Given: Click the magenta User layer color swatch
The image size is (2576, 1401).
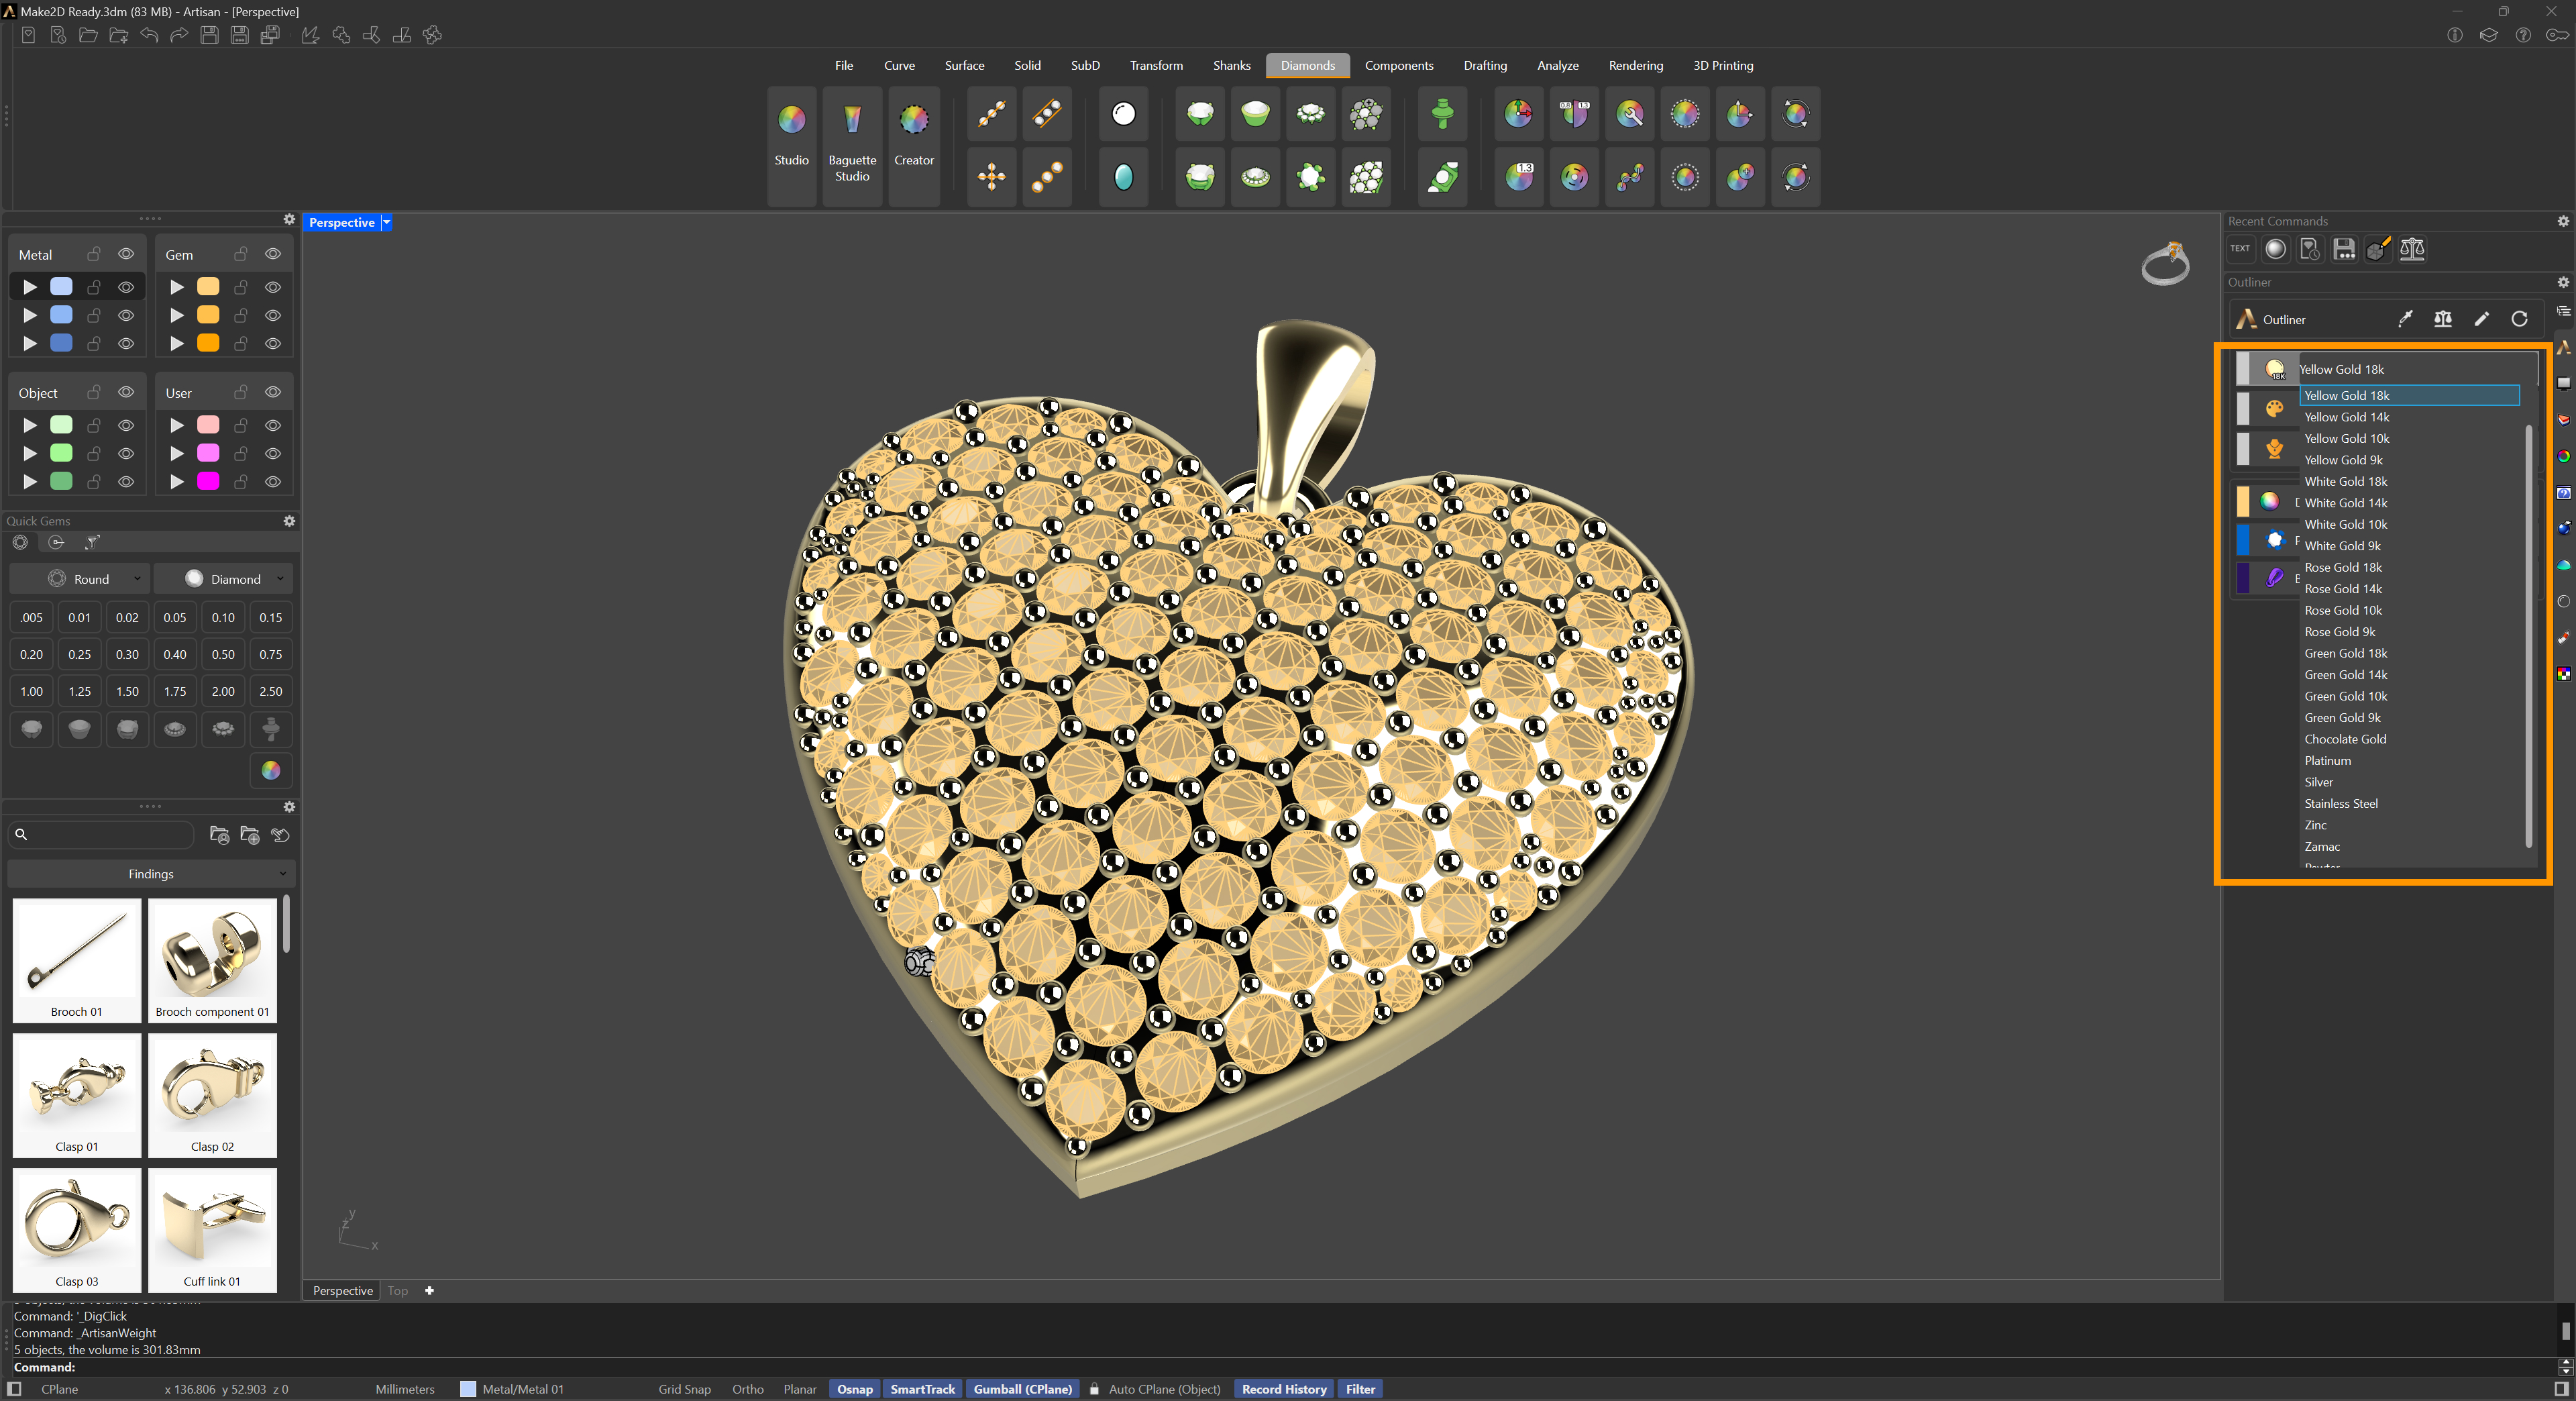Looking at the screenshot, I should [208, 481].
